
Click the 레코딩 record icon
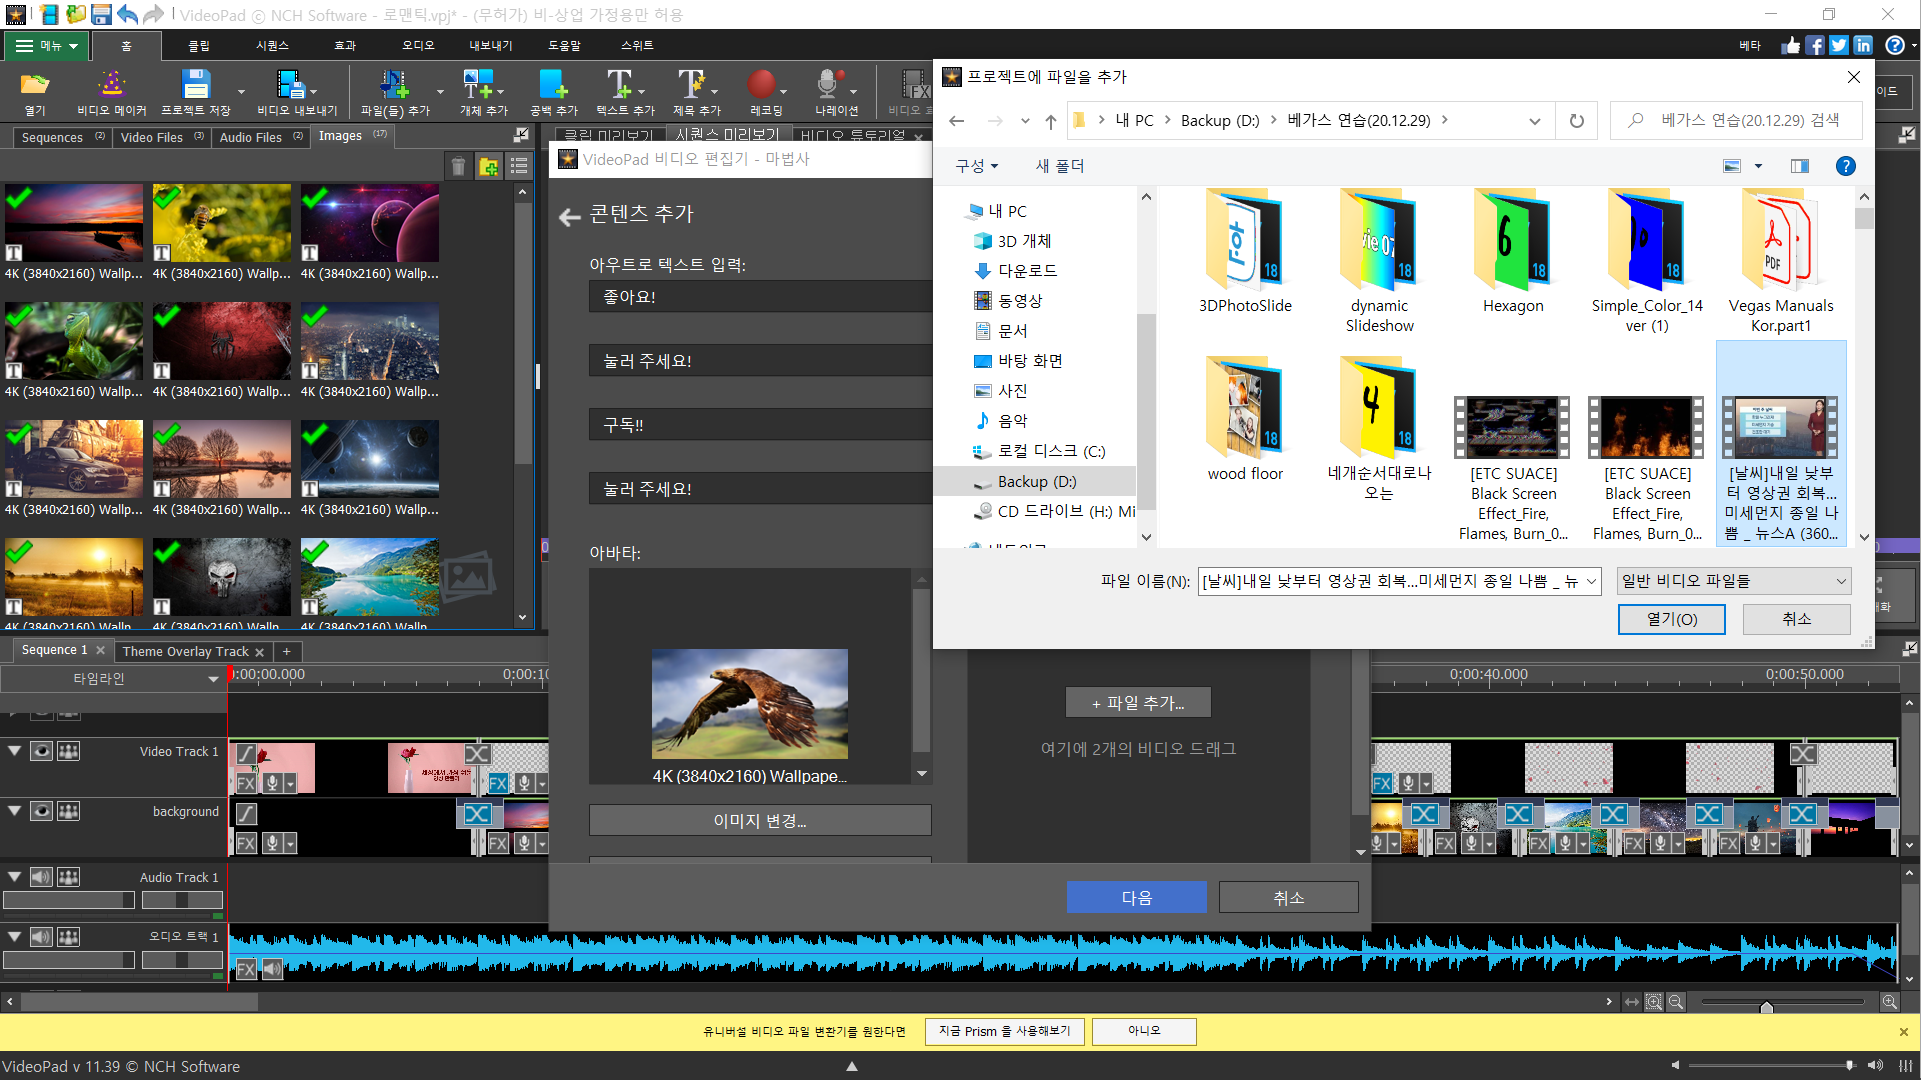(761, 84)
